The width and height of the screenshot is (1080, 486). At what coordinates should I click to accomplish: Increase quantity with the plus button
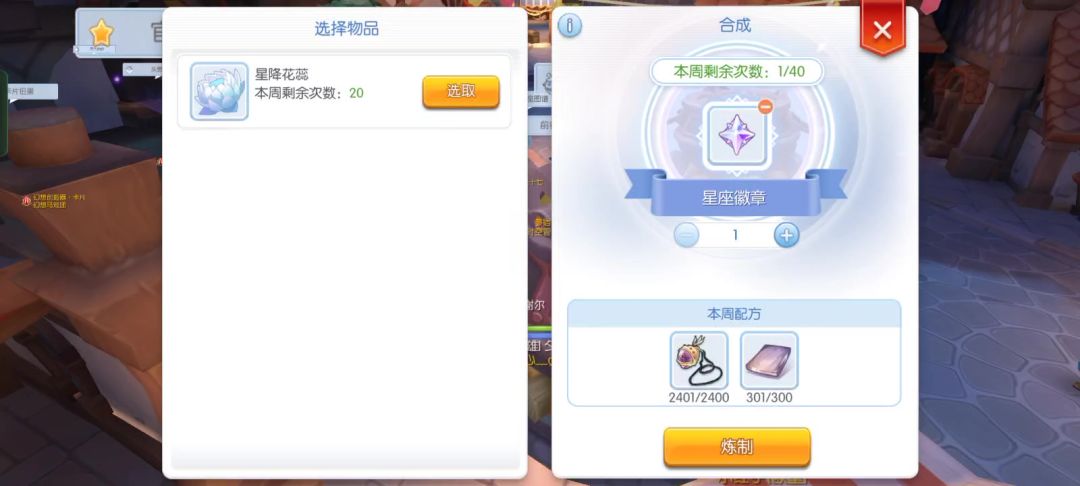pos(786,235)
